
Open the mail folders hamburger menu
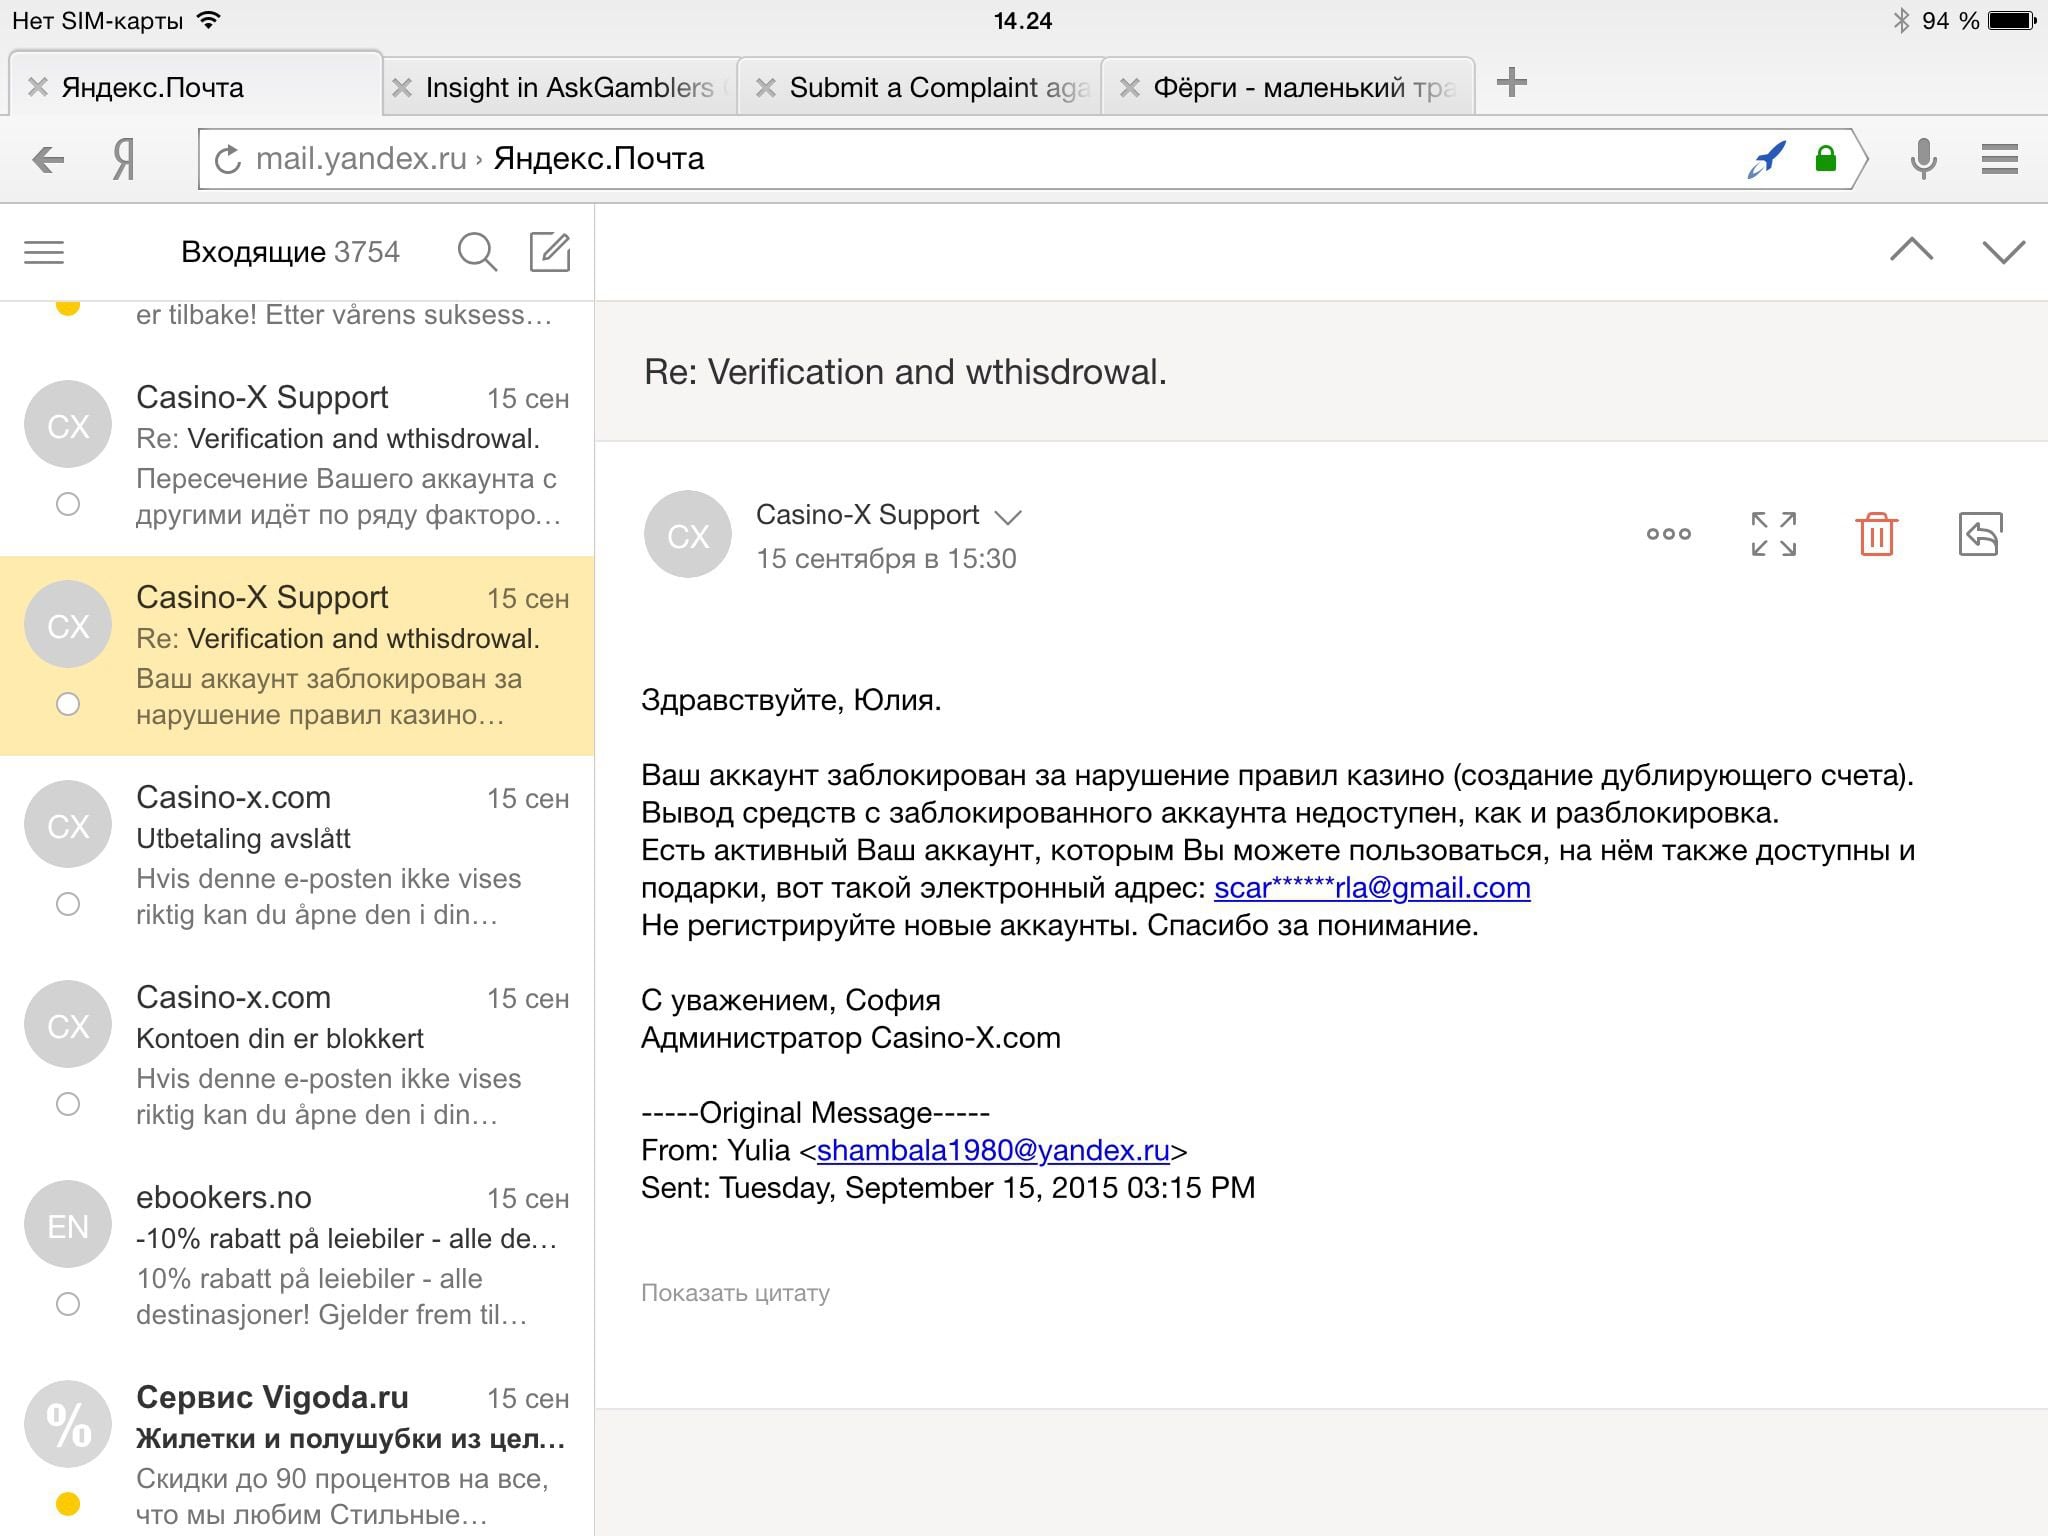[44, 252]
